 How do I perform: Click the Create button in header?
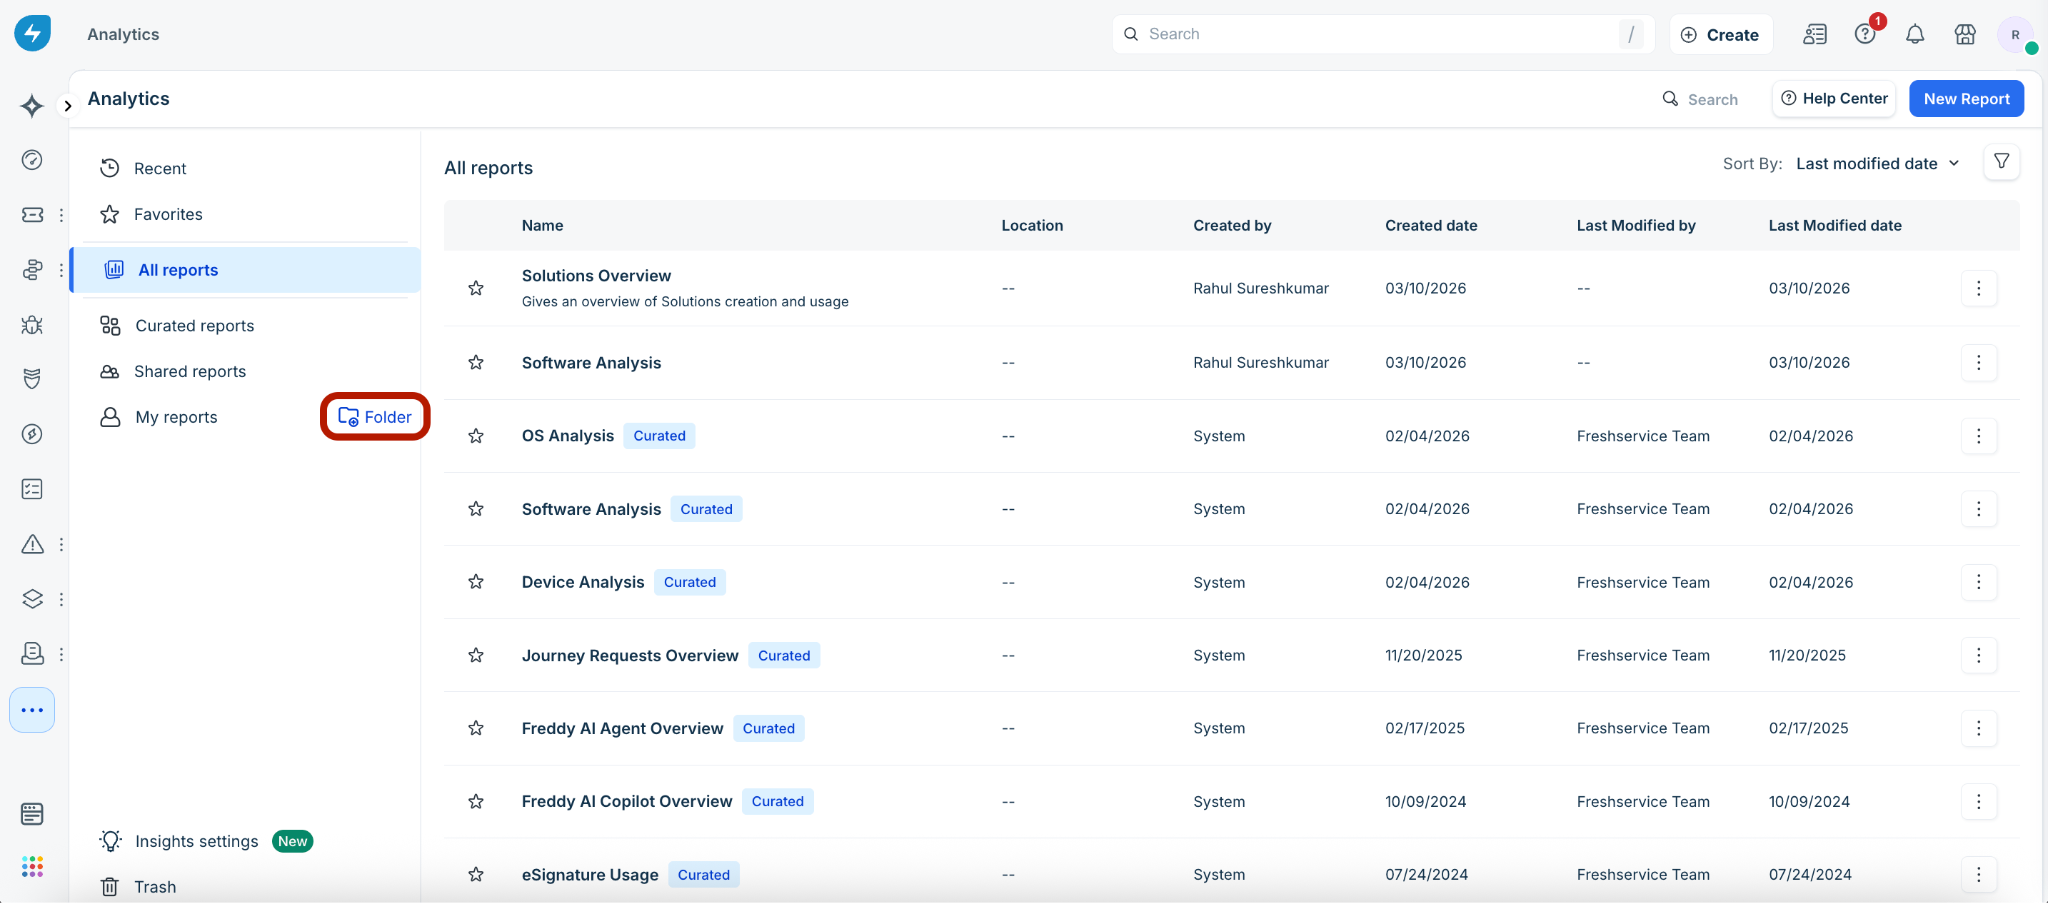pyautogui.click(x=1721, y=34)
